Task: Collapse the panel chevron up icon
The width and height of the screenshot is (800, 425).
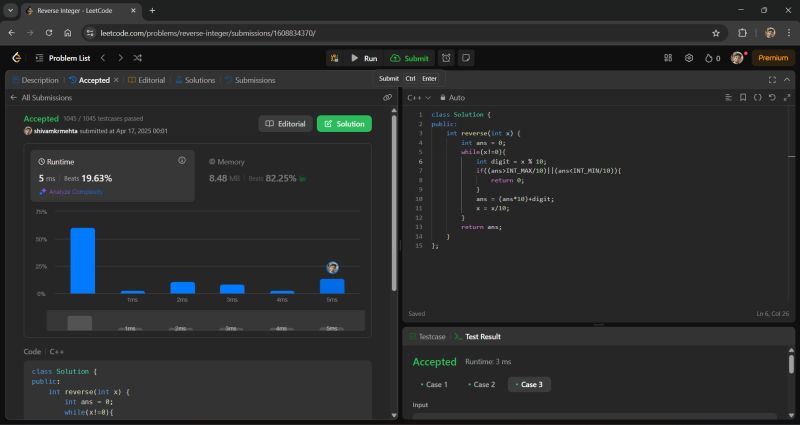Action: click(x=787, y=80)
